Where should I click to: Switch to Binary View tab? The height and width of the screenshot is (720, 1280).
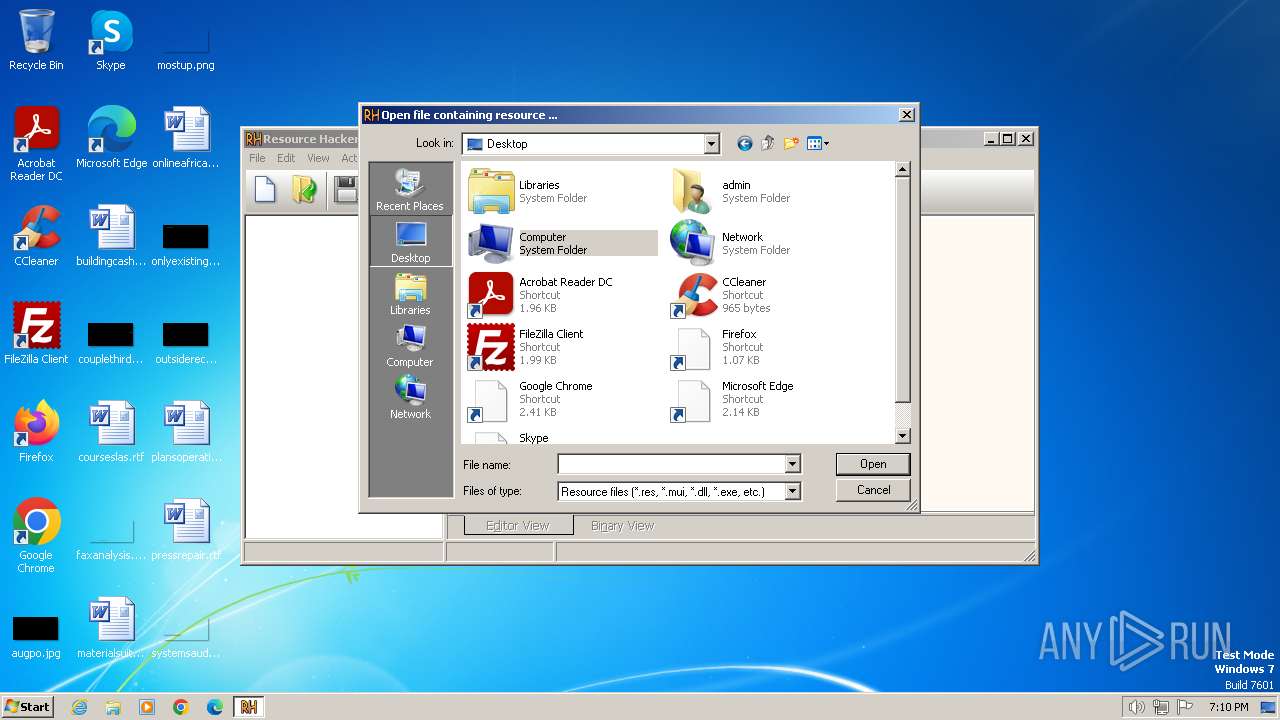(x=622, y=525)
